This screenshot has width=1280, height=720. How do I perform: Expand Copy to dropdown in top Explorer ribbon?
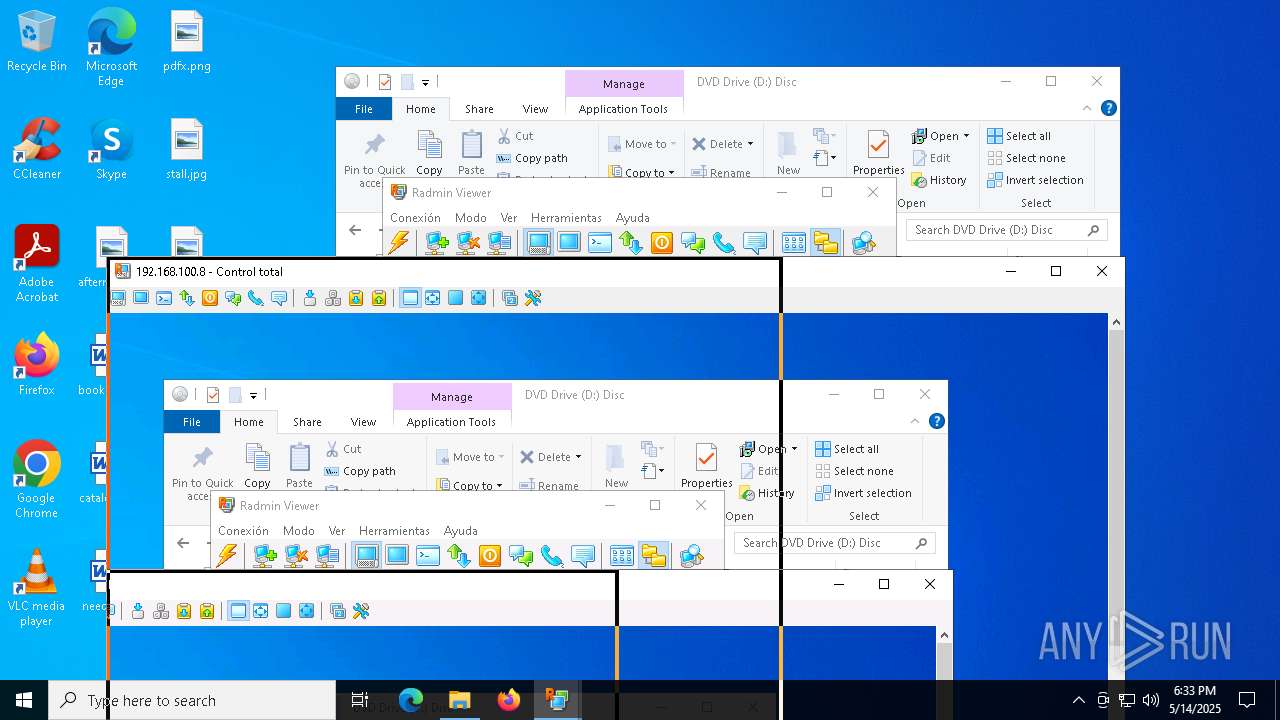pyautogui.click(x=671, y=172)
